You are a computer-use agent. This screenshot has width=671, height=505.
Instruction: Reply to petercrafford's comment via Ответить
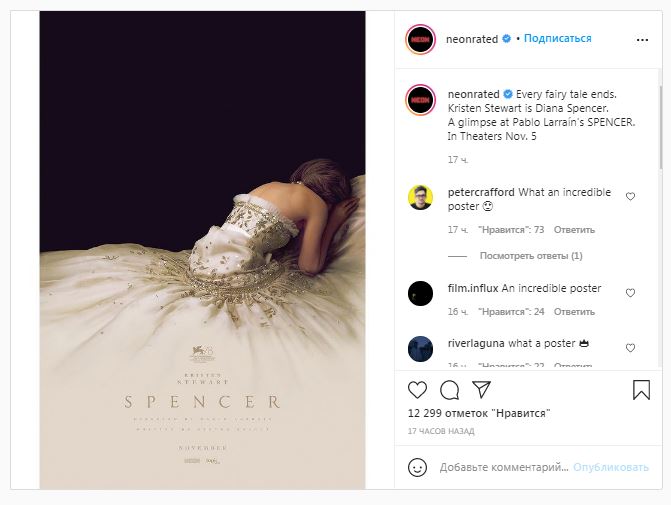tap(573, 230)
